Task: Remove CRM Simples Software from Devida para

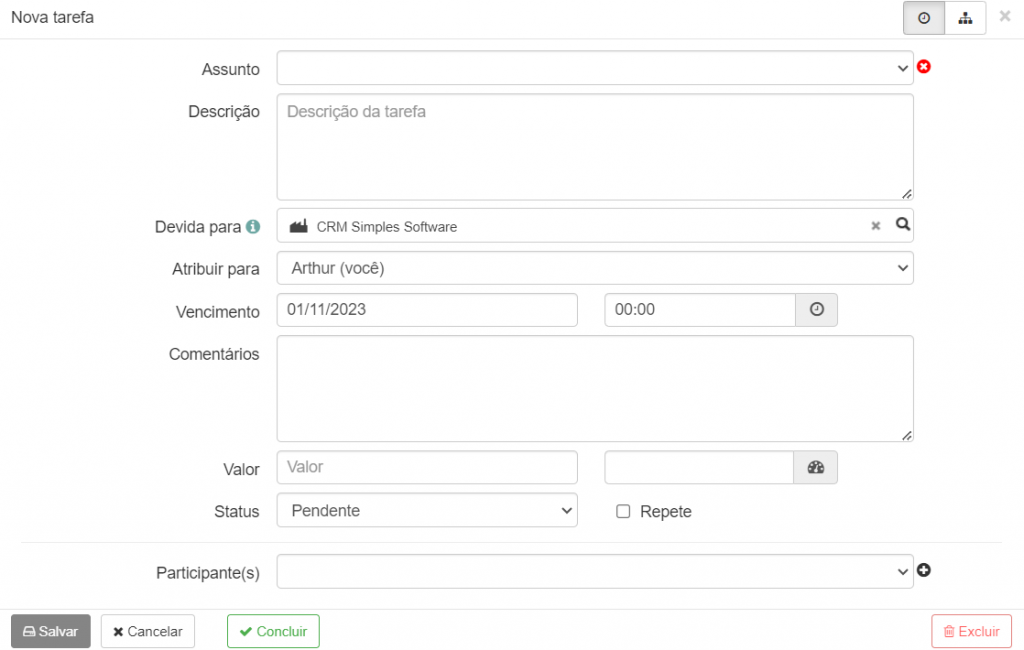Action: (876, 225)
